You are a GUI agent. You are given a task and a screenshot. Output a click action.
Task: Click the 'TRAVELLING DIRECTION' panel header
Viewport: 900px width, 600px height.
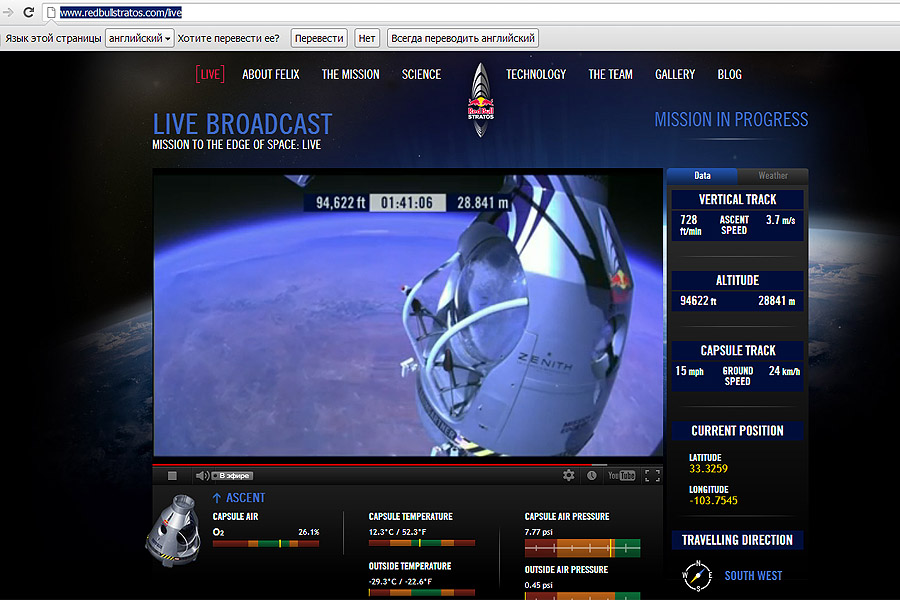click(x=738, y=540)
